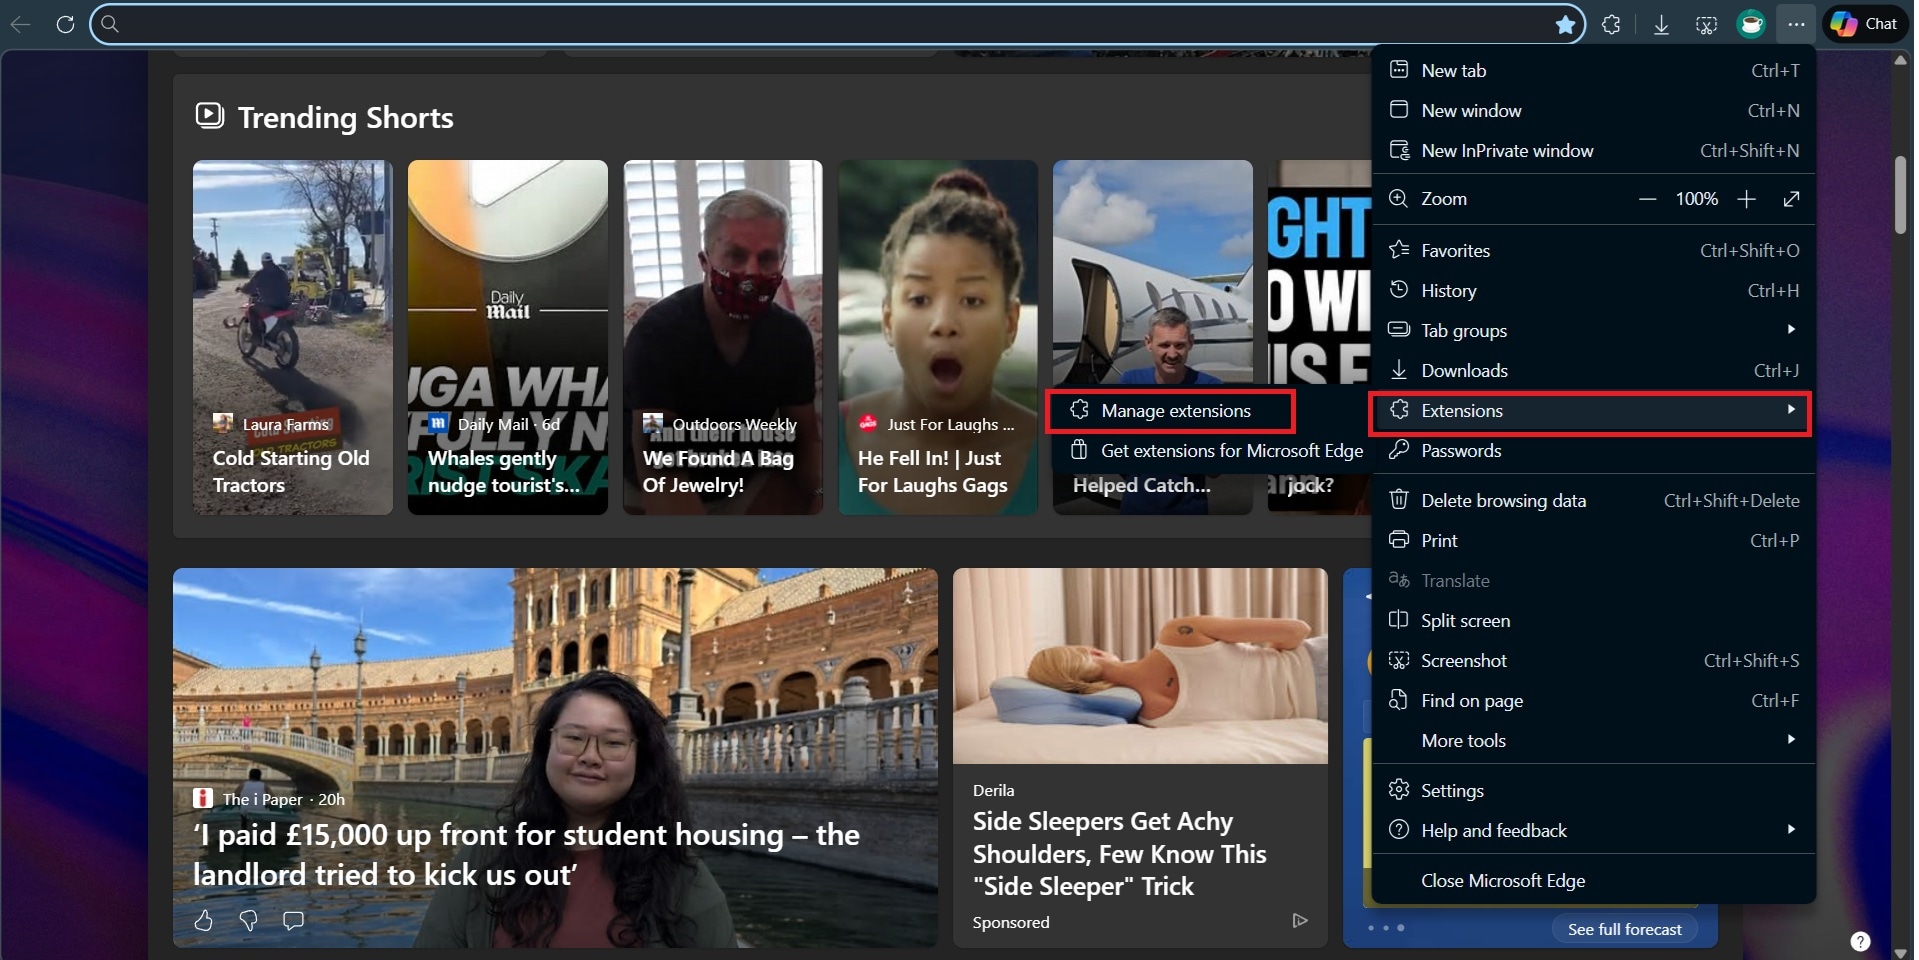Choose Close Microsoft Edge
This screenshot has height=960, width=1919.
(1593, 880)
